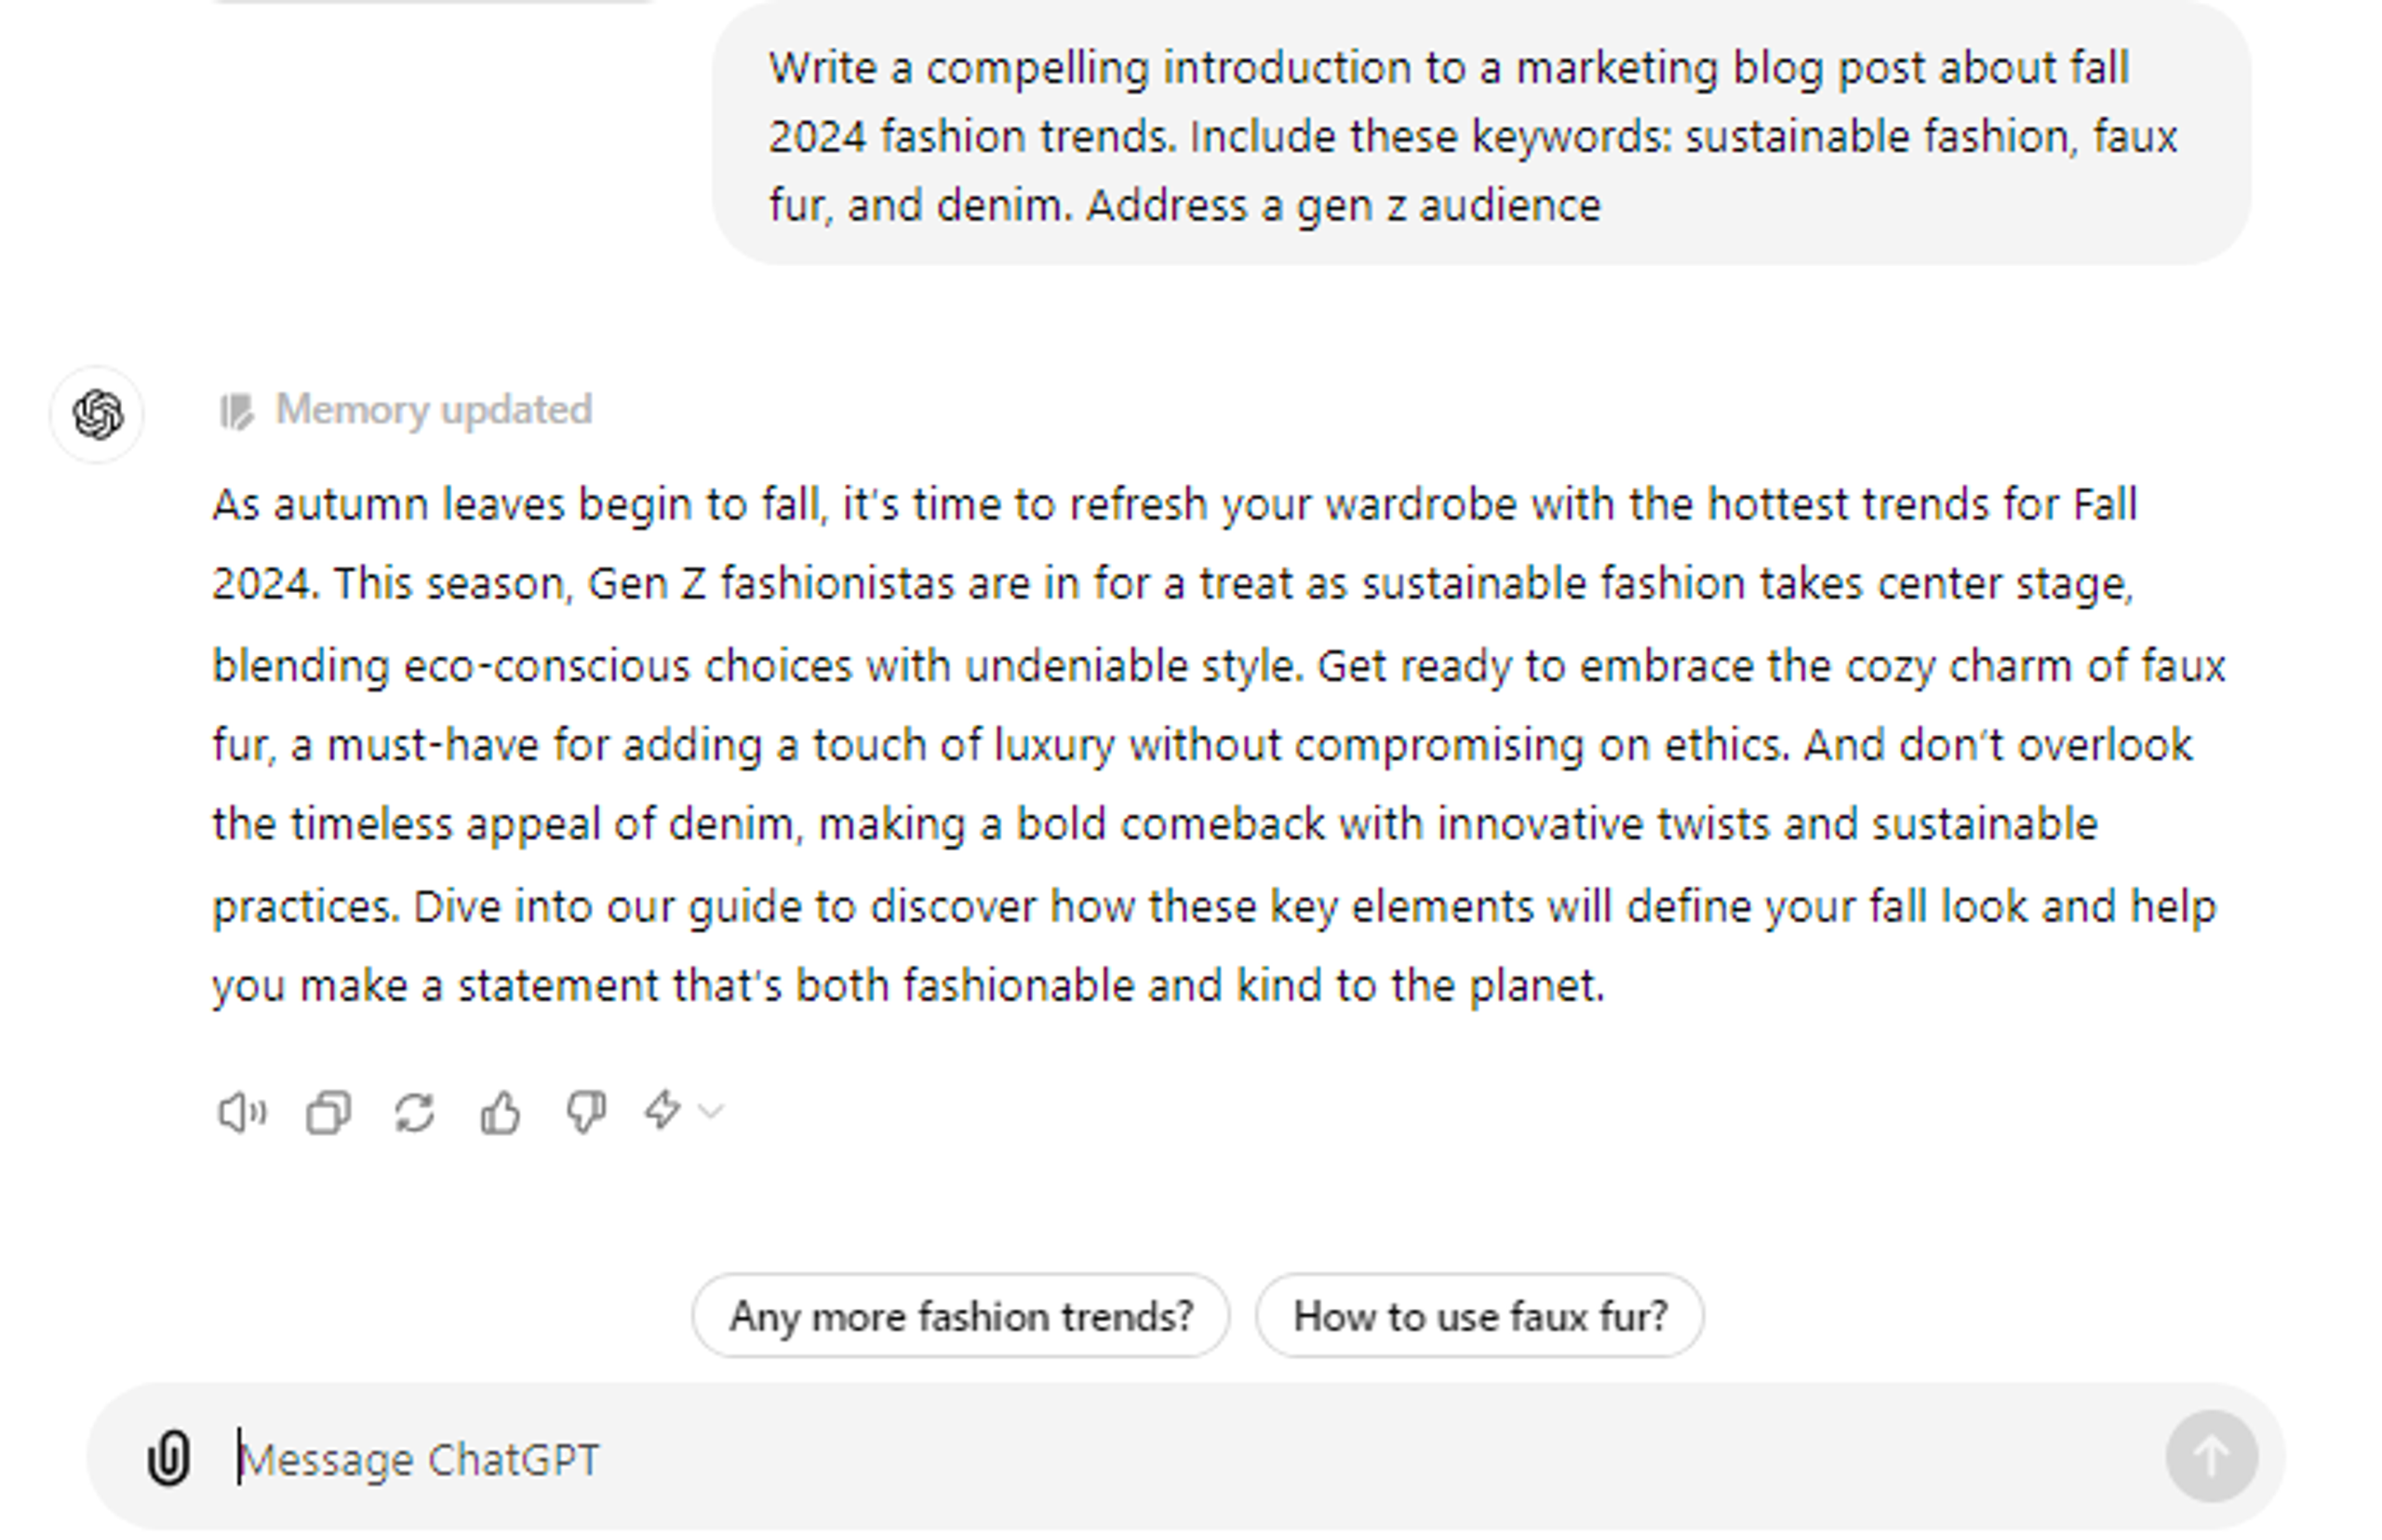
Task: Click 'Address a gen z audience' in the prompt
Action: [1342, 206]
